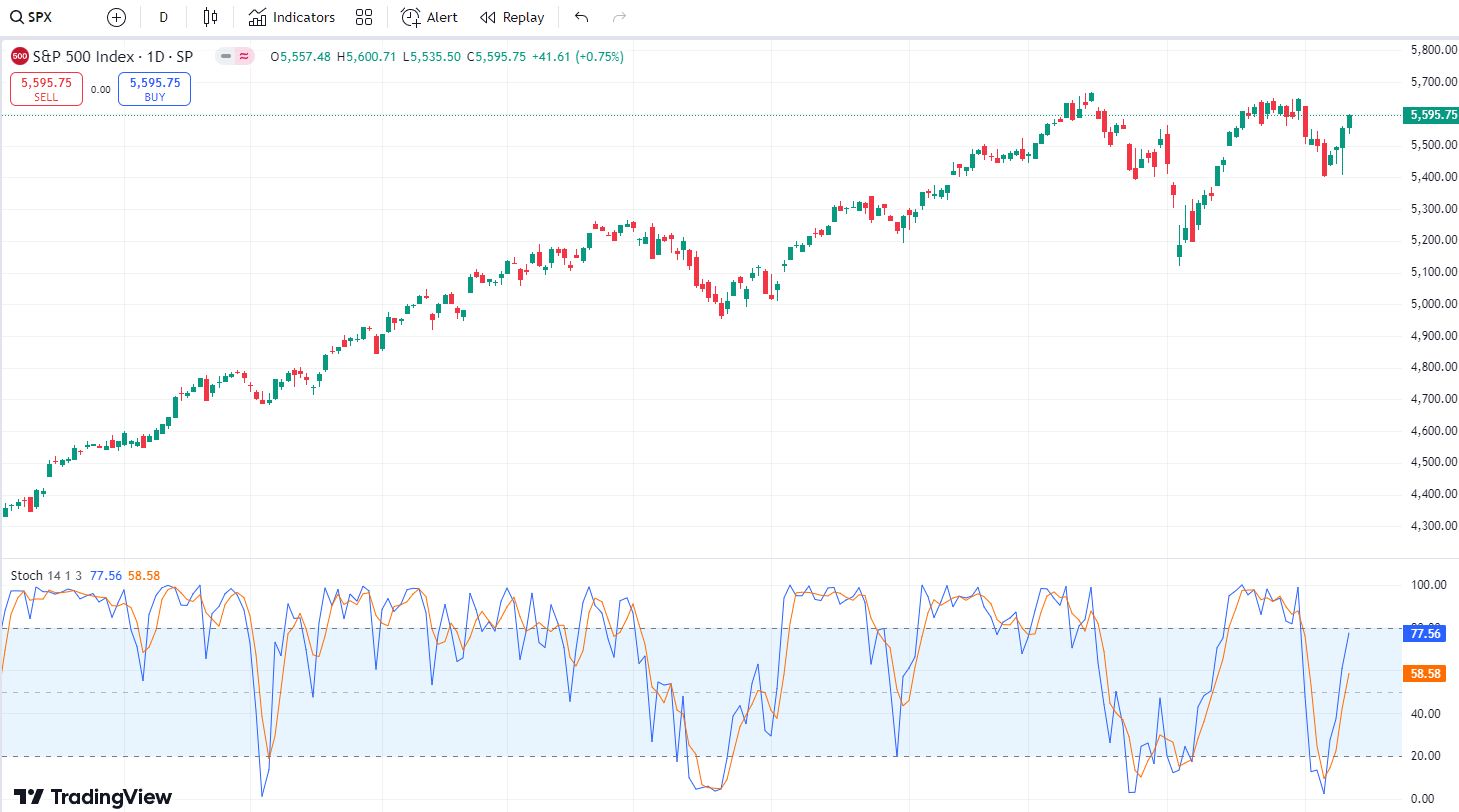Select the change value +41.61 (+0.75%)
Screen dimensions: 1459x812
coord(578,57)
